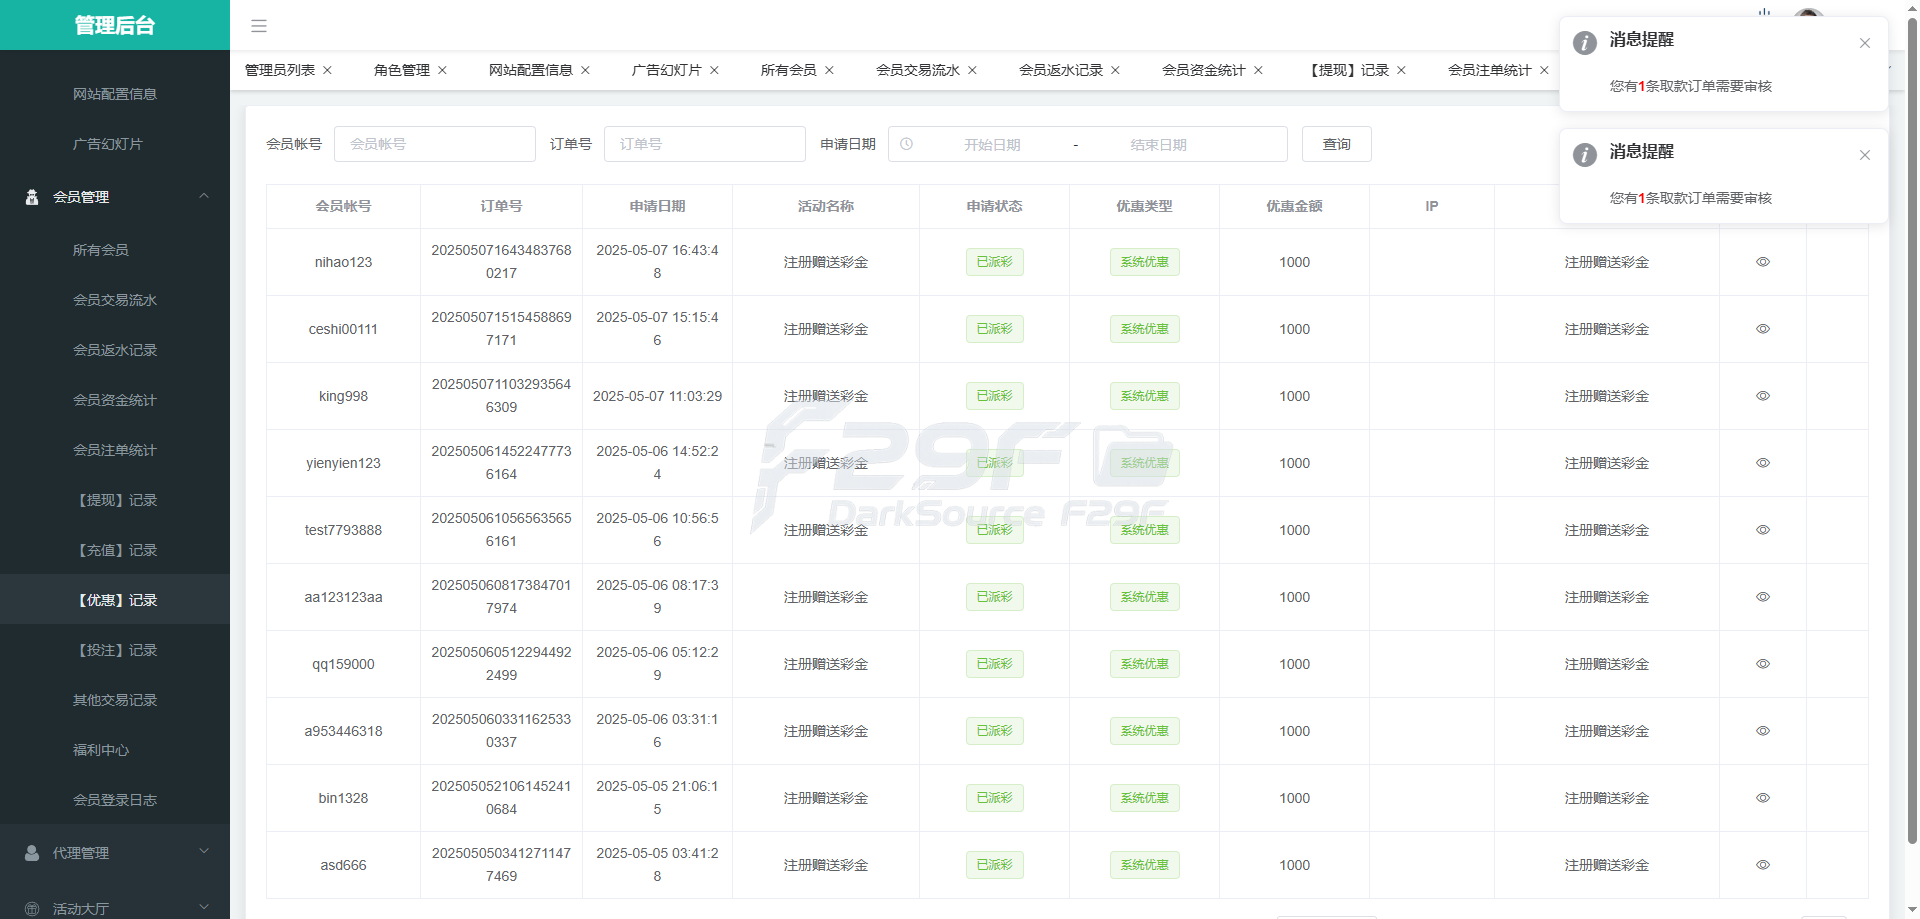
Task: View details for yienyien123 row eye icon
Action: click(1763, 463)
